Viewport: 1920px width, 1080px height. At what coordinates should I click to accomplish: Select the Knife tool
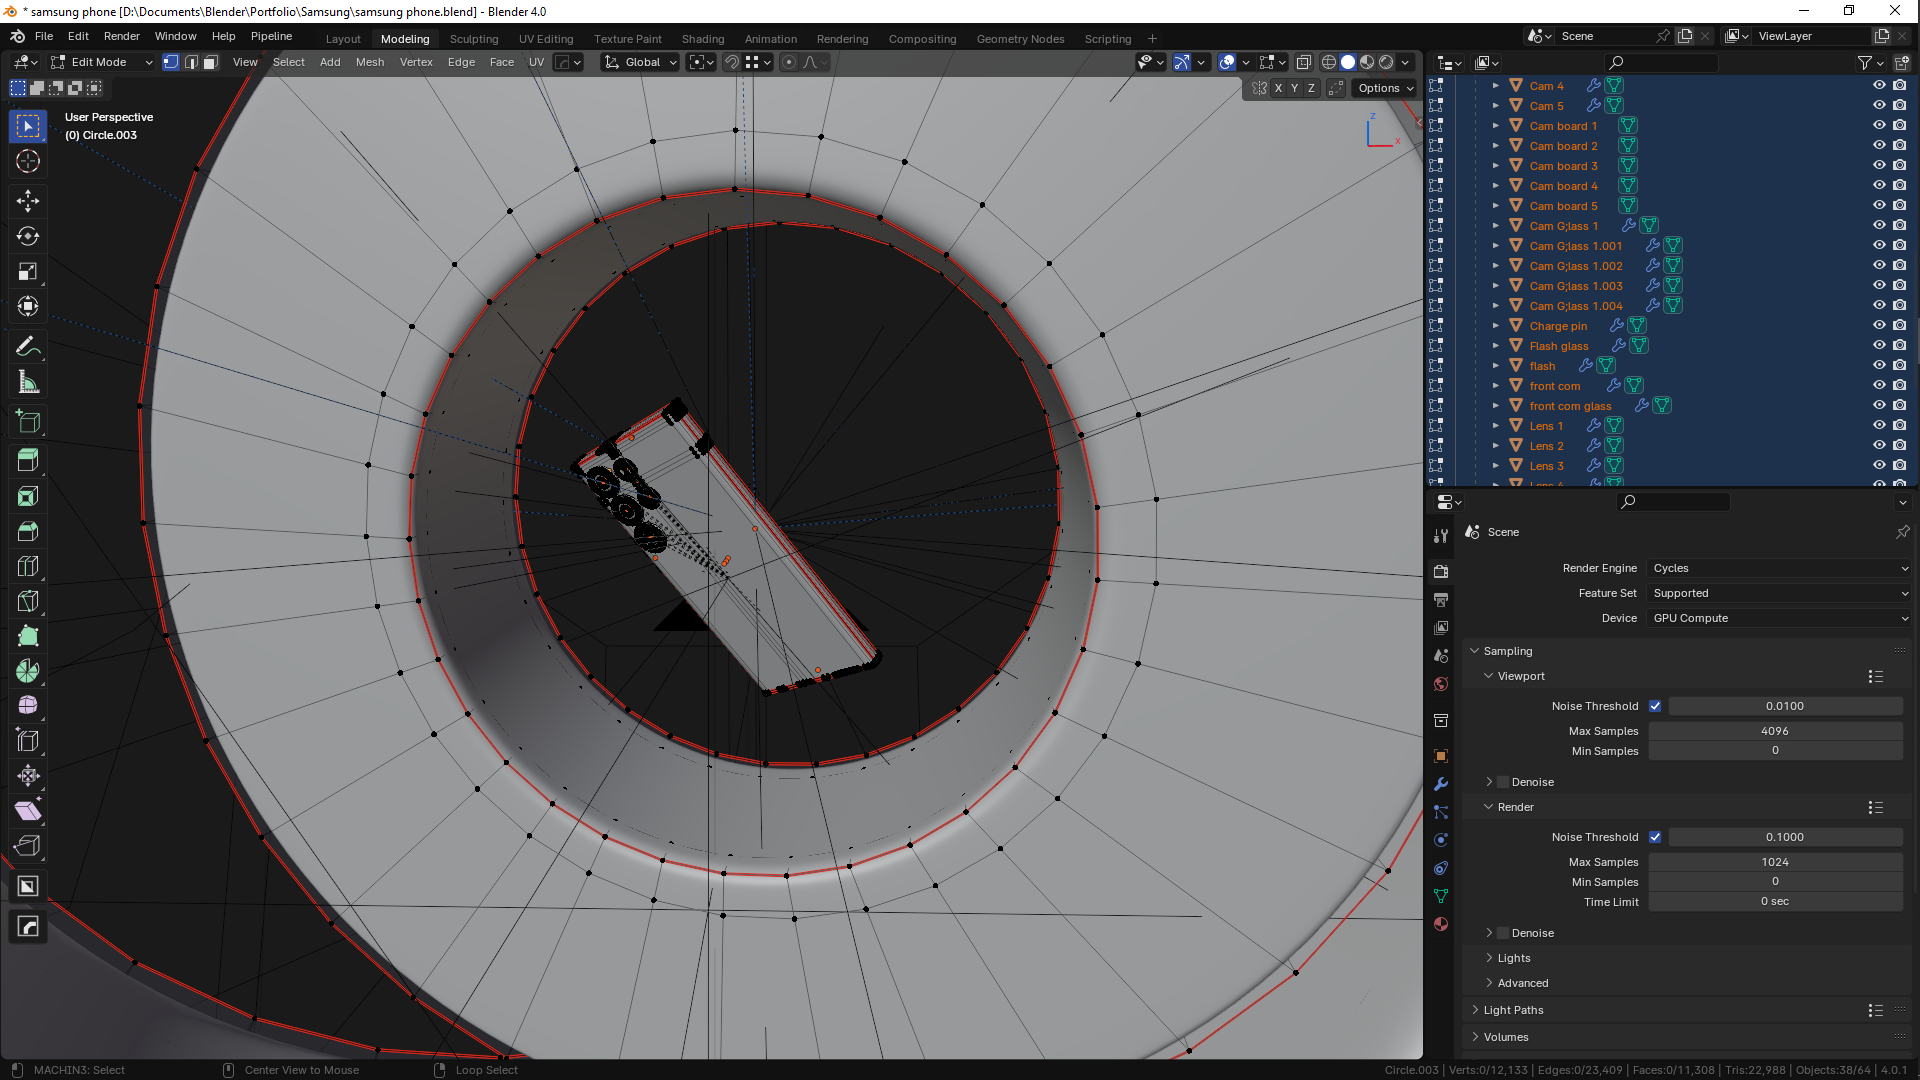[x=28, y=601]
